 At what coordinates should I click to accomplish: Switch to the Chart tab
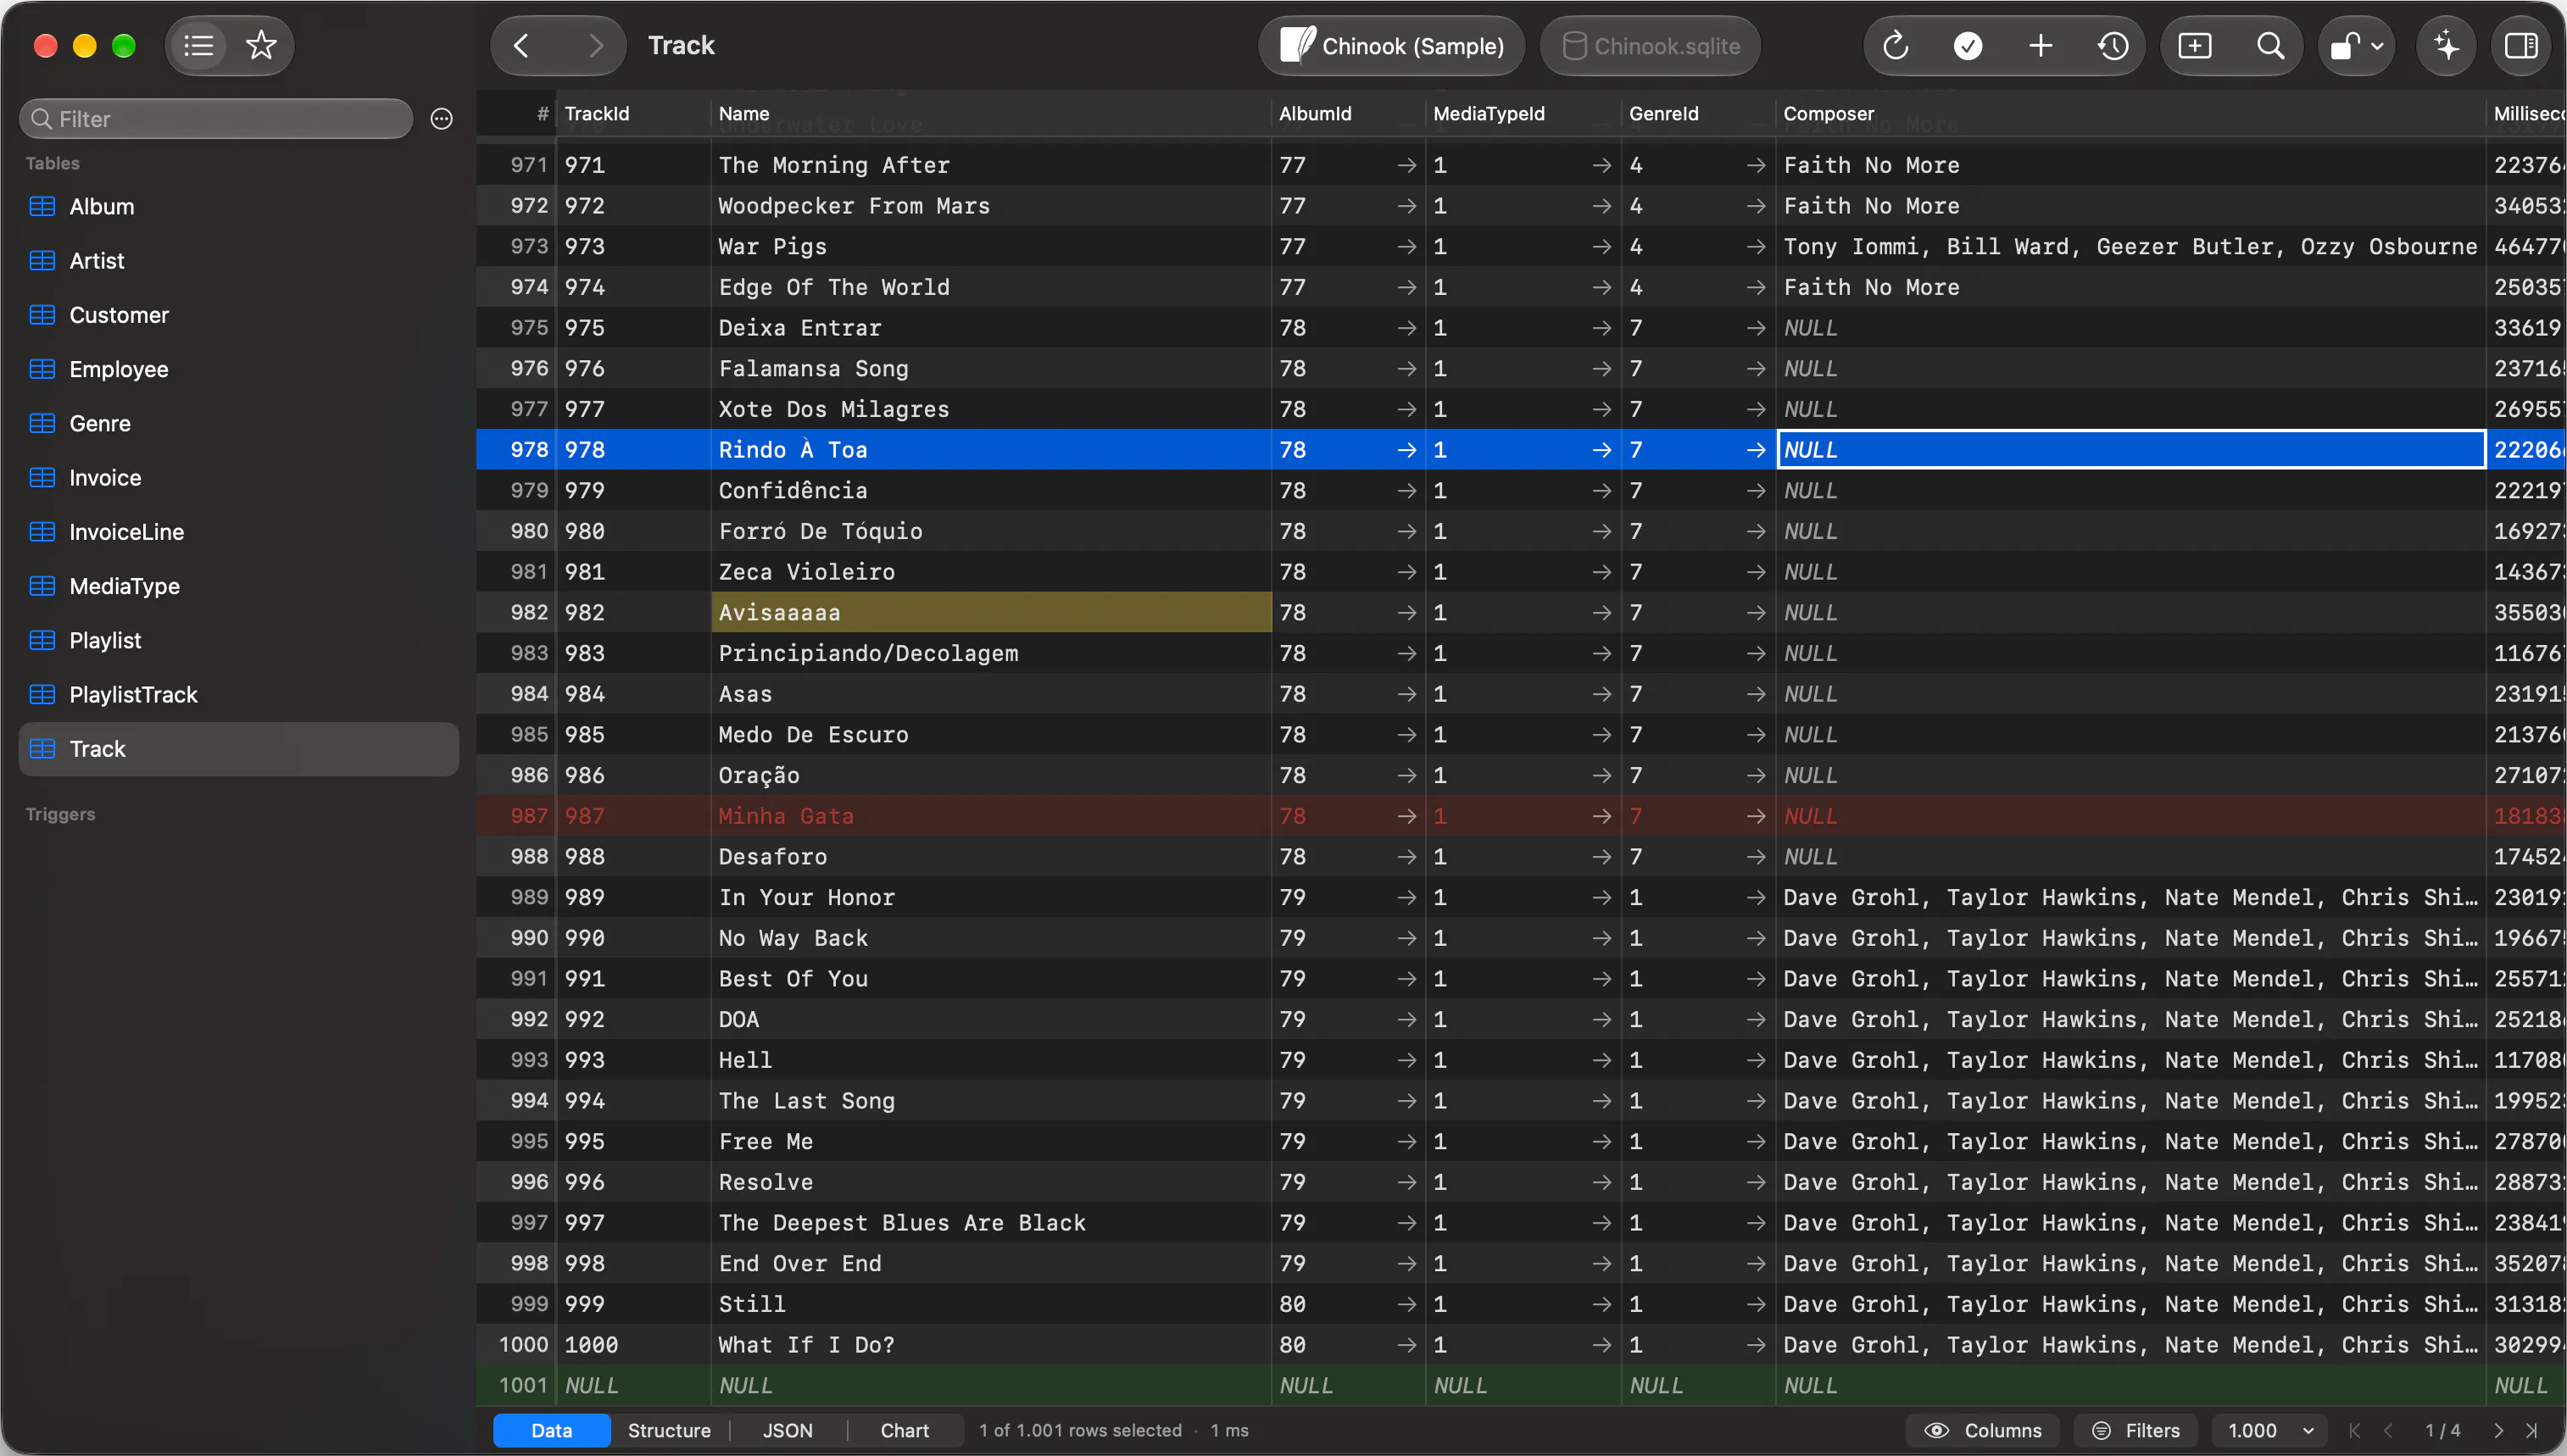[x=905, y=1430]
